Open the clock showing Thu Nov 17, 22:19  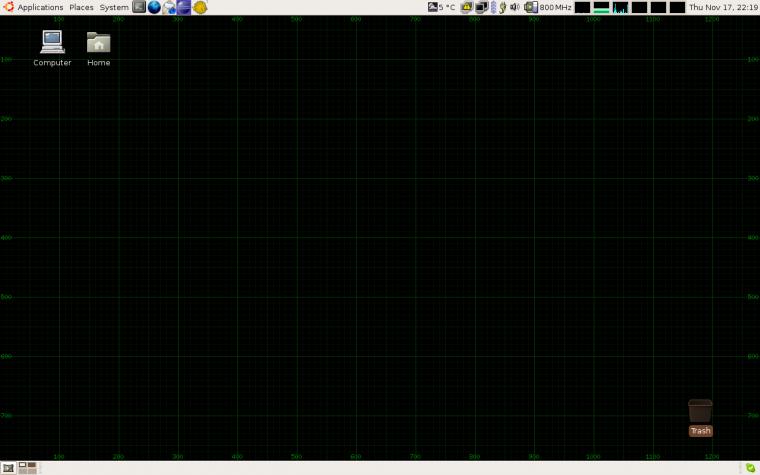click(723, 7)
